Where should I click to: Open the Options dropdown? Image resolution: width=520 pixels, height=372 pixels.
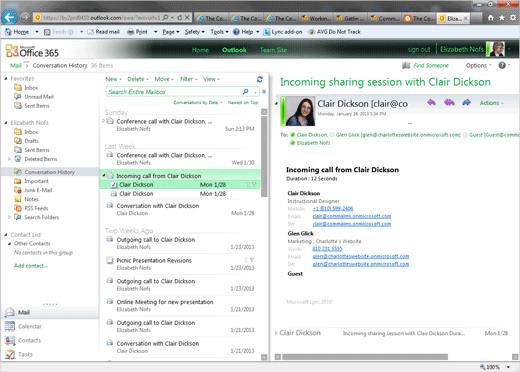point(478,65)
